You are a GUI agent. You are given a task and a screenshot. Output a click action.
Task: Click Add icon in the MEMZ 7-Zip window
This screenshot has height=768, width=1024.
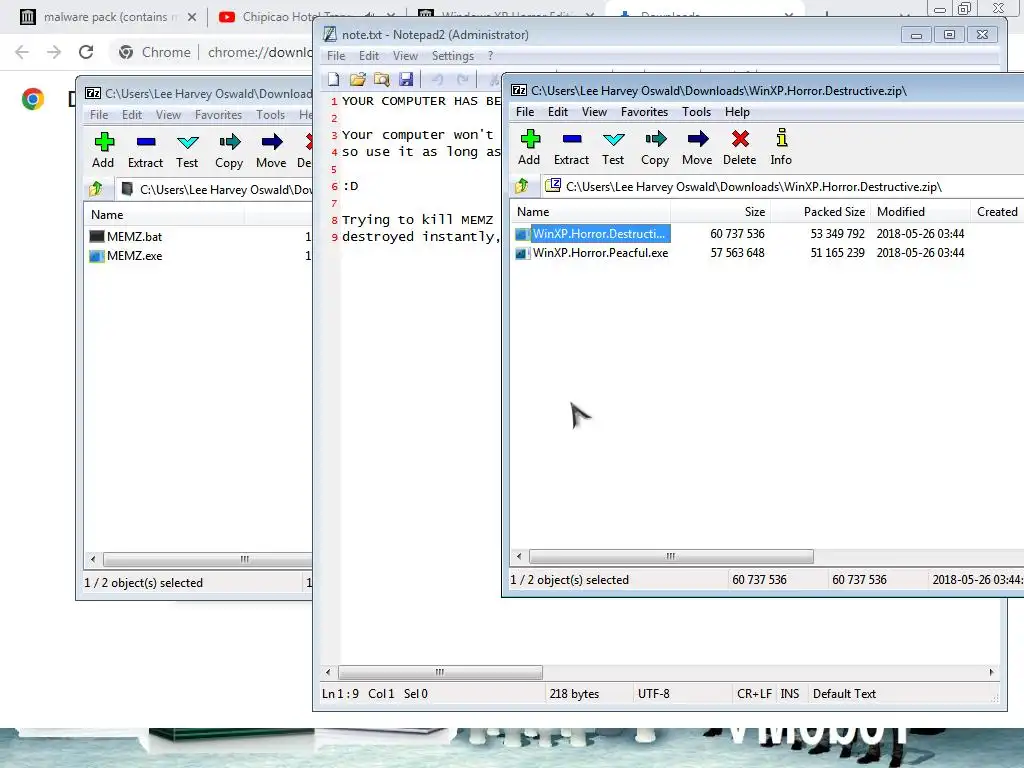point(103,142)
